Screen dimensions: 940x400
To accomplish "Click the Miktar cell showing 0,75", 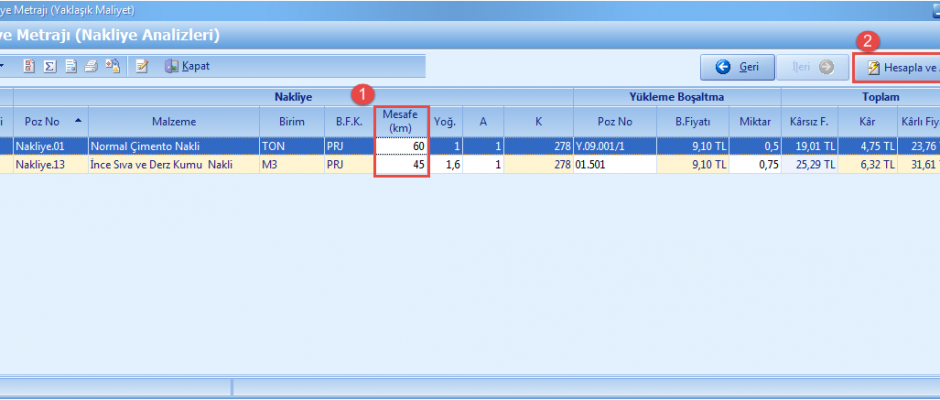I will [x=754, y=164].
